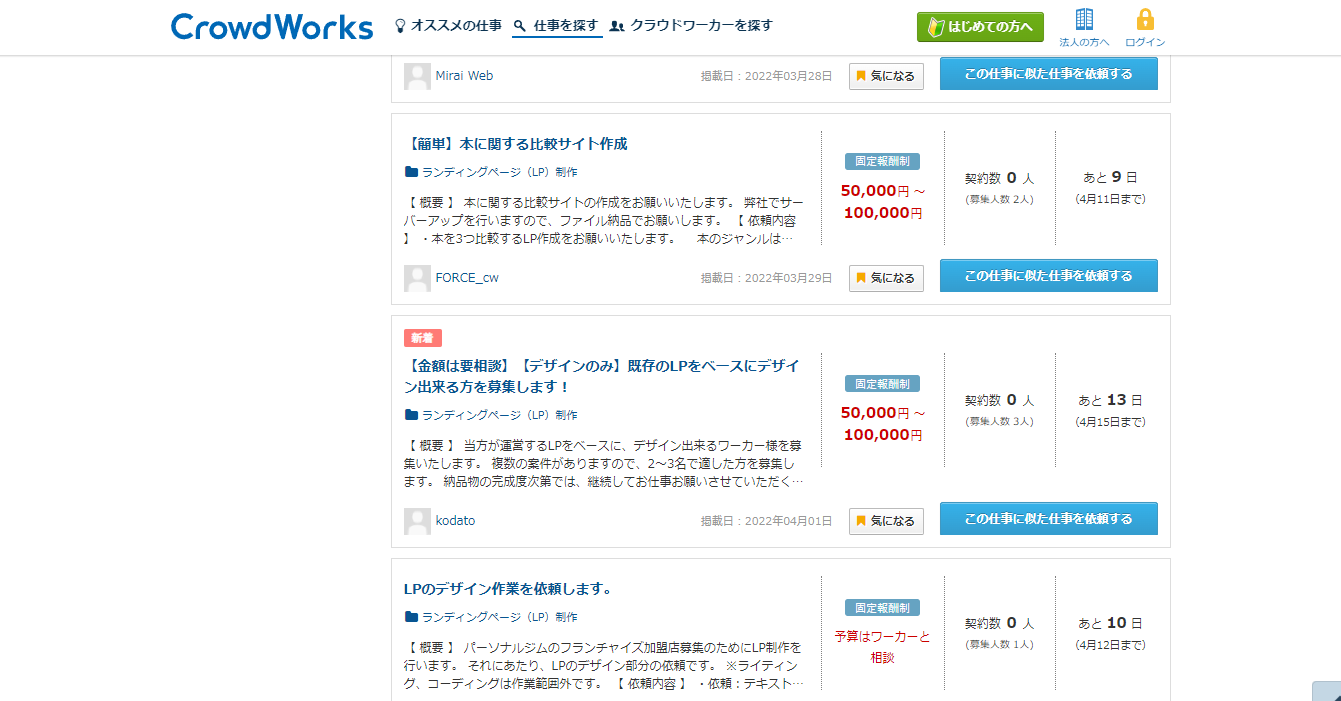The image size is (1341, 701).
Task: Click the Mirai Web user avatar
Action: (x=417, y=76)
